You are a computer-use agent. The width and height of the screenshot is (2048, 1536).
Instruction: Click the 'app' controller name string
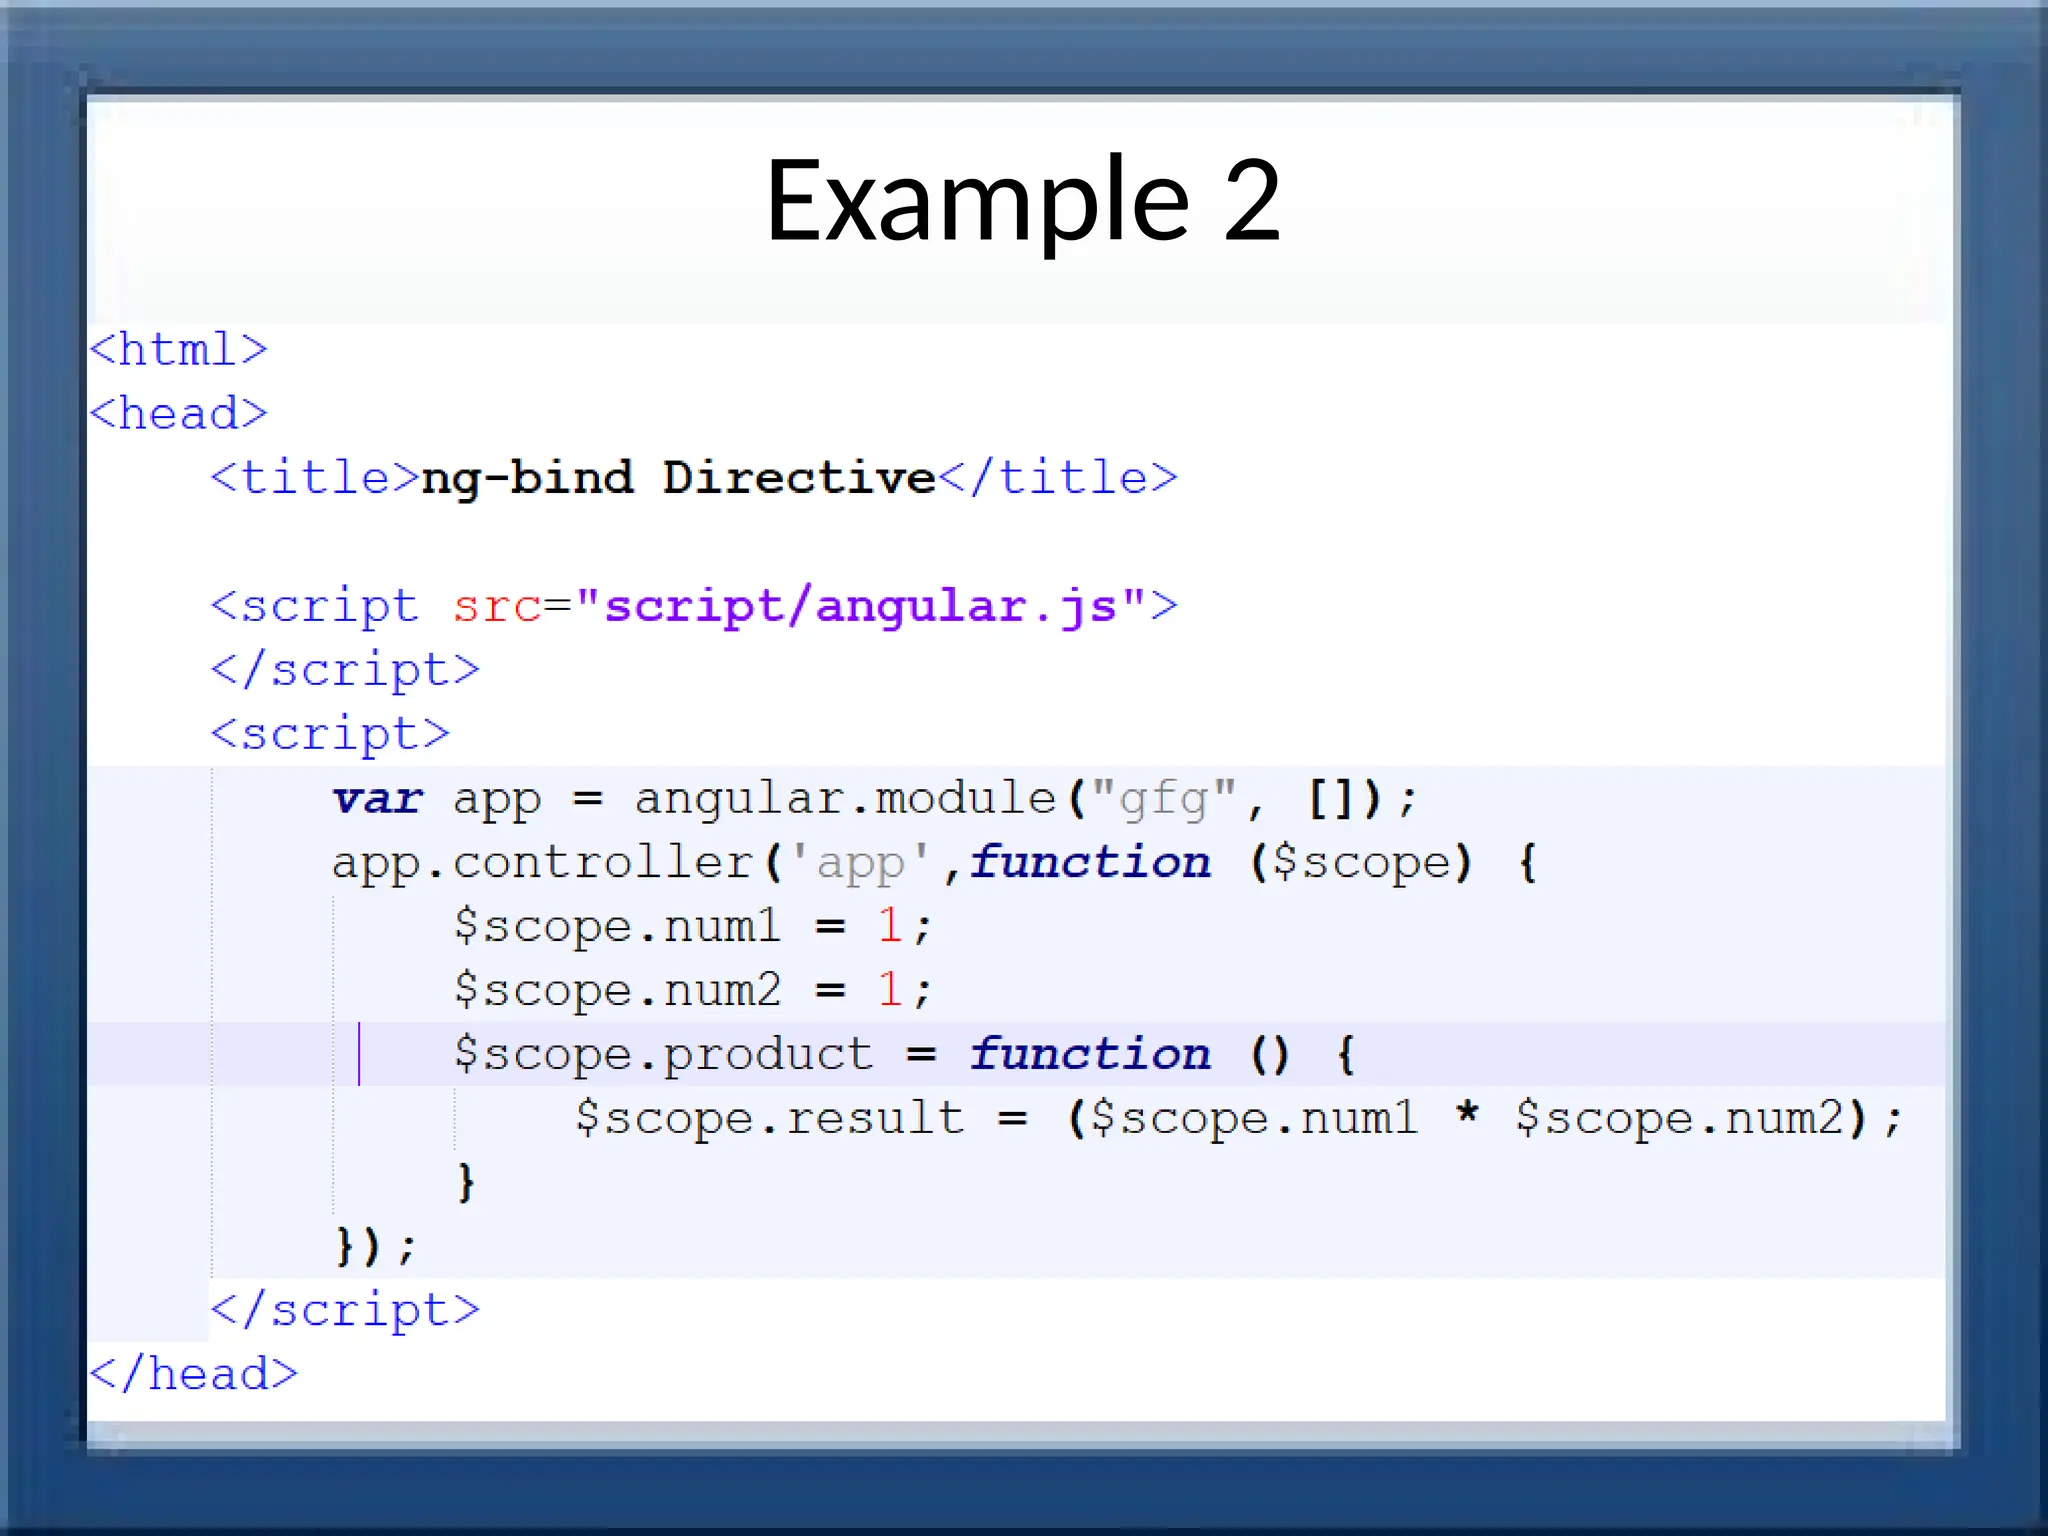861,863
